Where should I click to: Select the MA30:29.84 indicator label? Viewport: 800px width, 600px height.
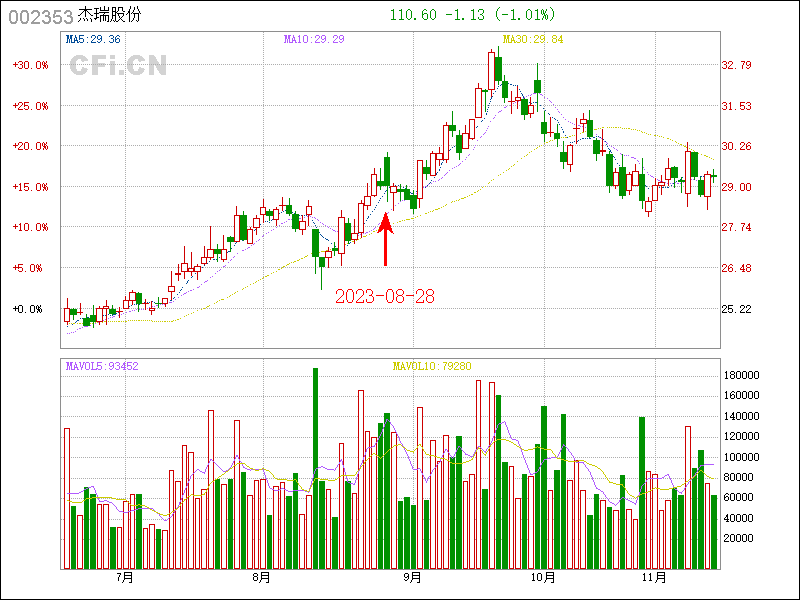pos(532,39)
